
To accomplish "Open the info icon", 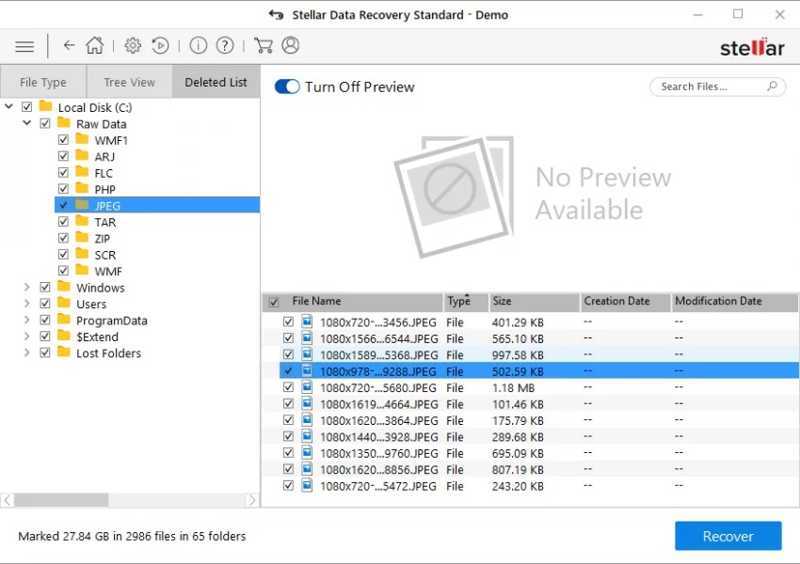I will (x=198, y=46).
